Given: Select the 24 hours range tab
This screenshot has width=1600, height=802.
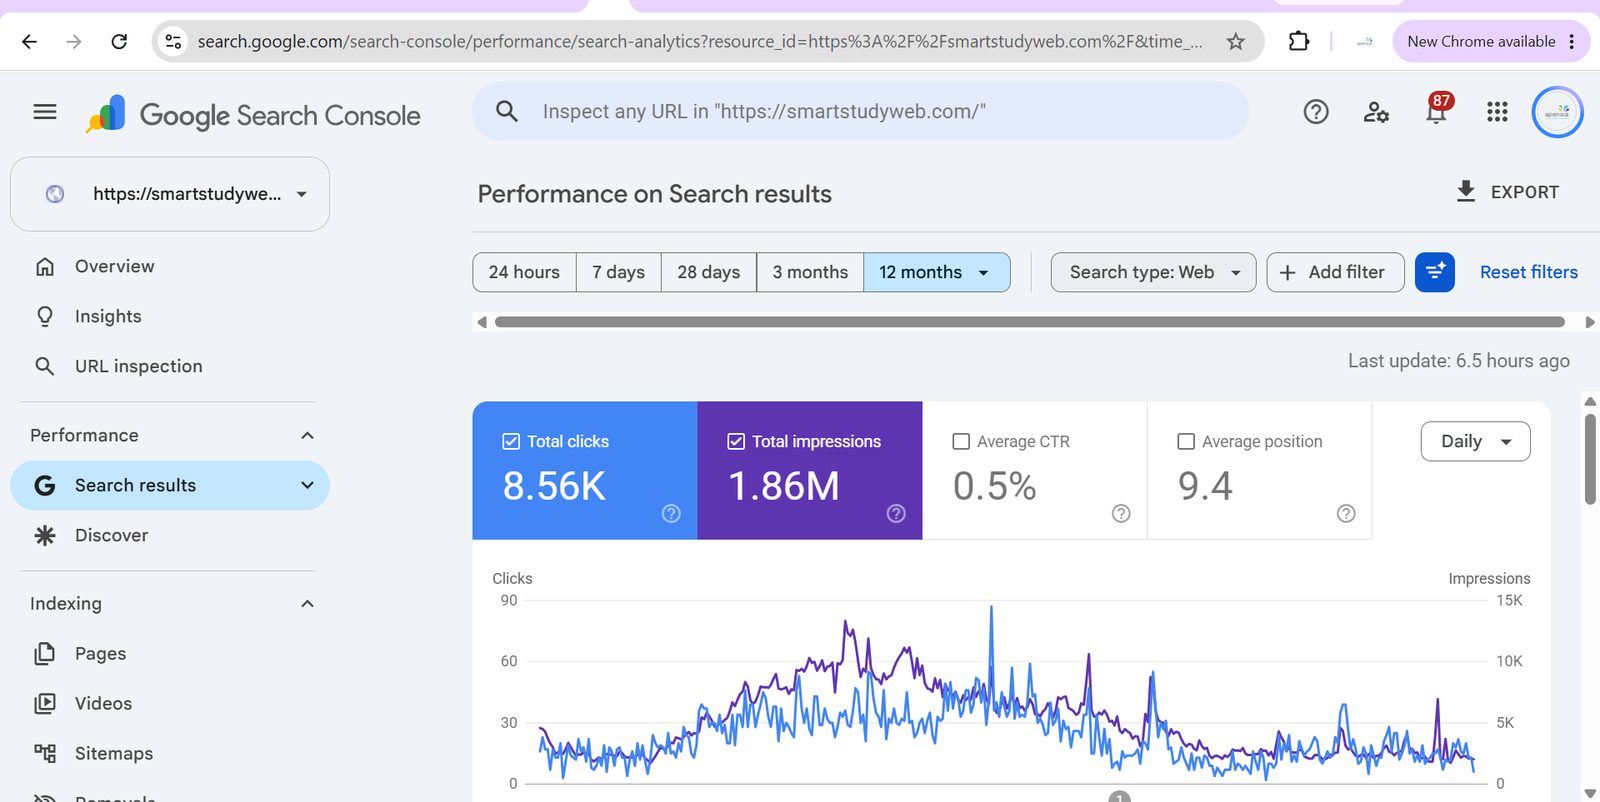Looking at the screenshot, I should point(524,272).
